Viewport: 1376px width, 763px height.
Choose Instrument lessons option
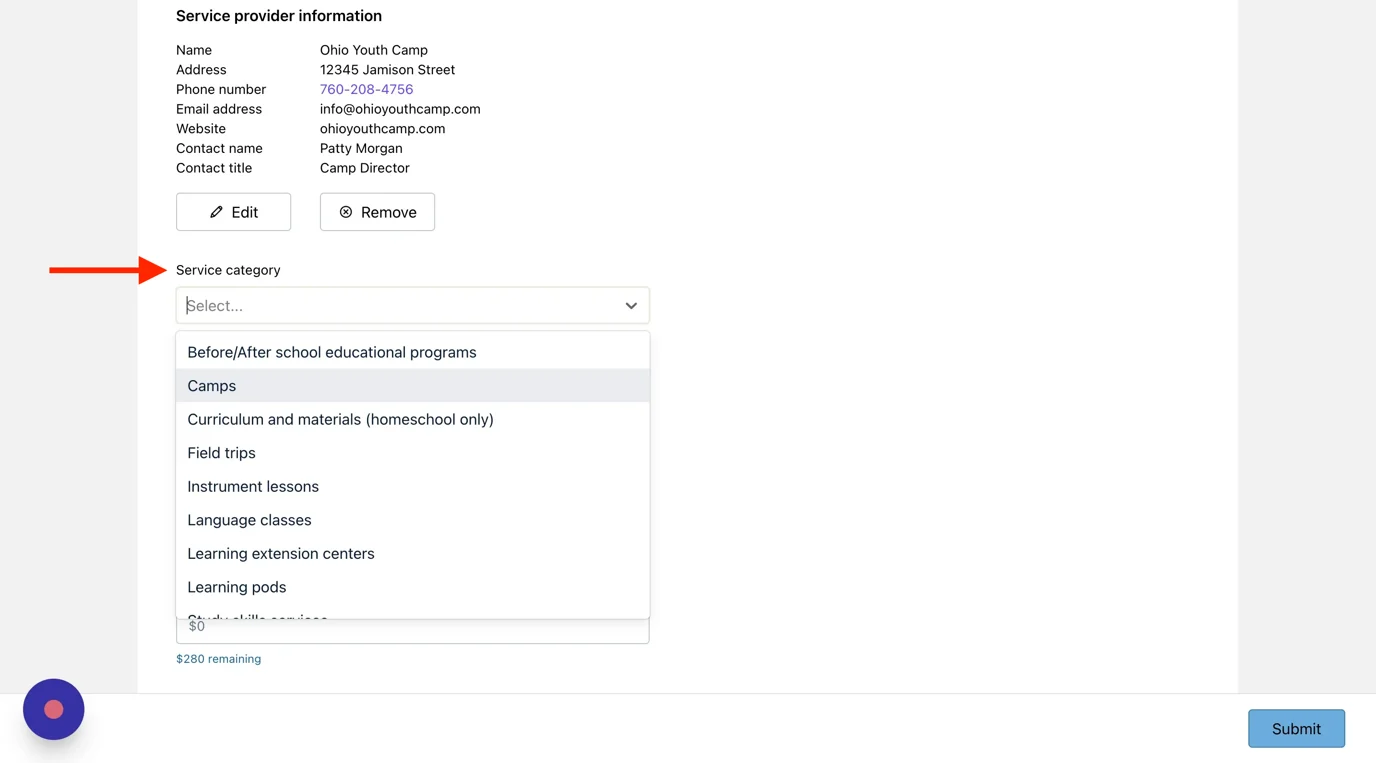(413, 486)
